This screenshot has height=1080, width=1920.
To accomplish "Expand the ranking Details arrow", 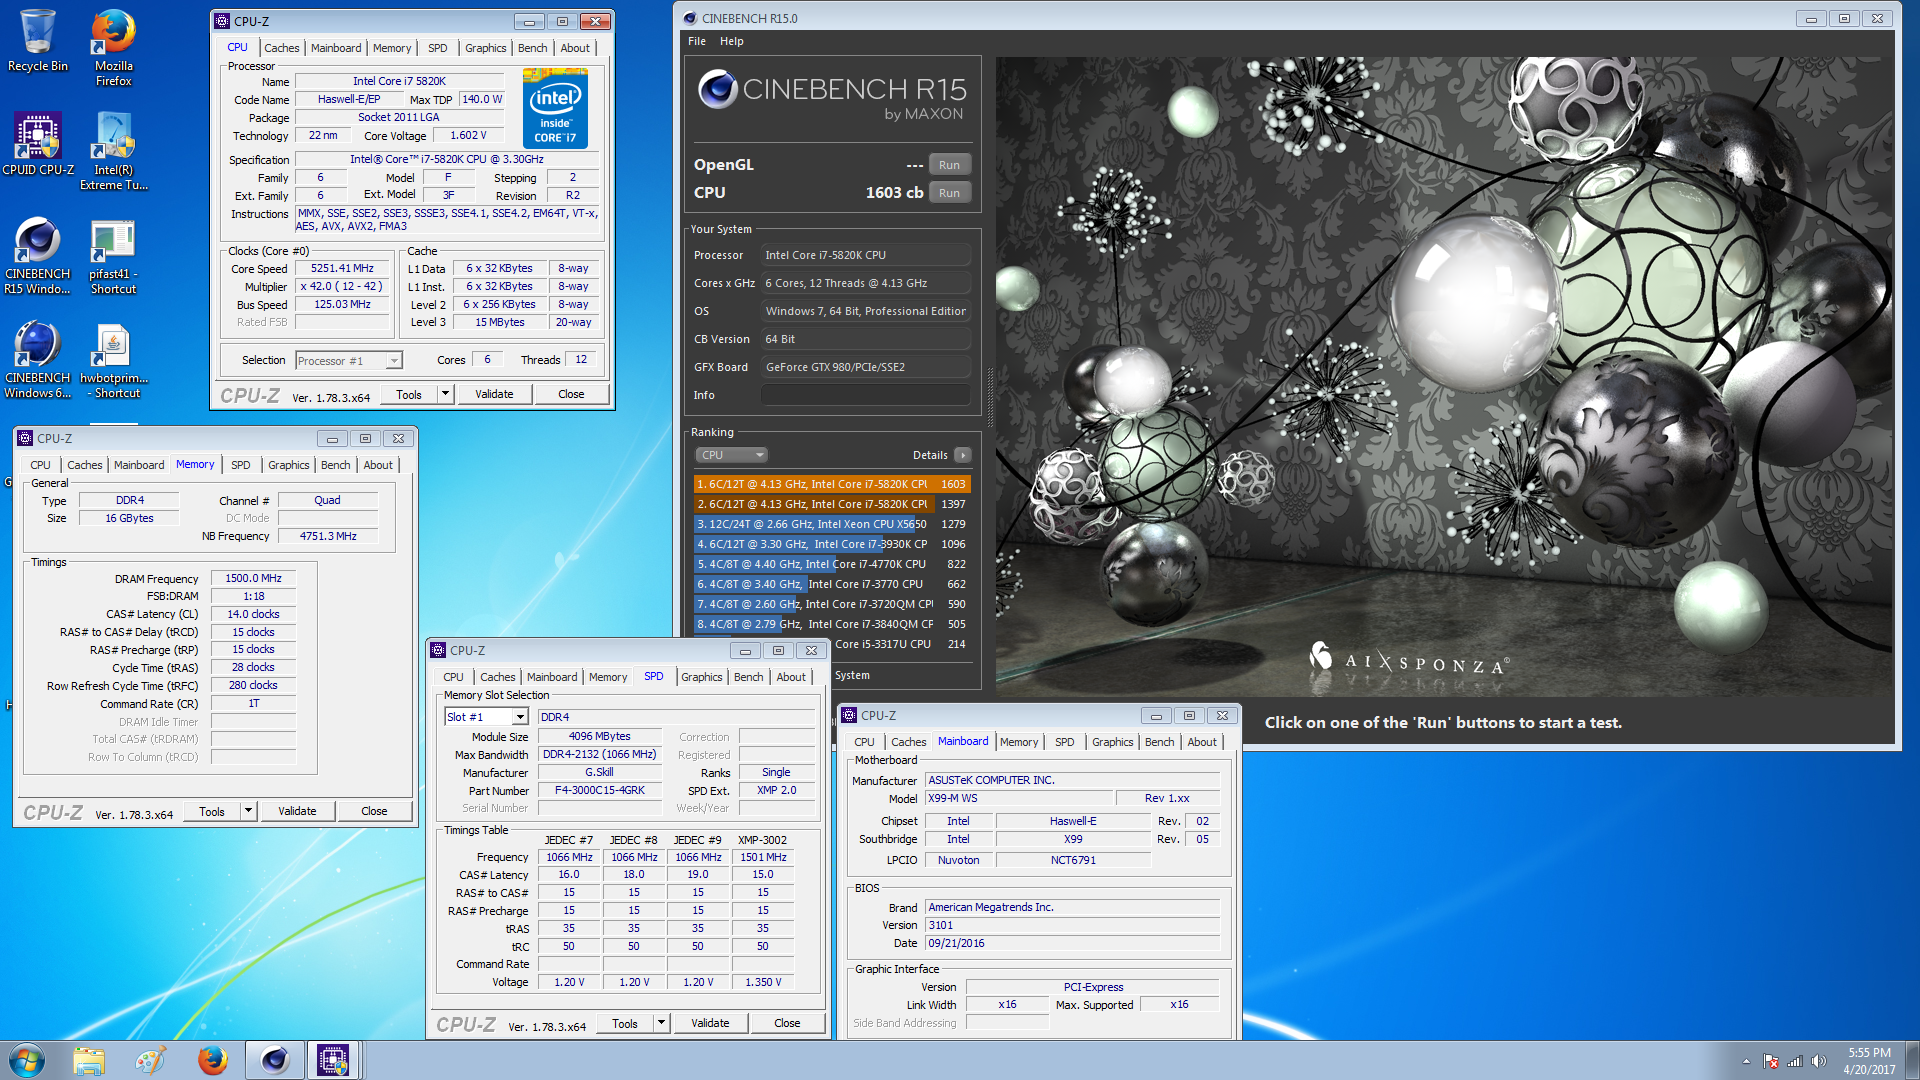I will (963, 455).
